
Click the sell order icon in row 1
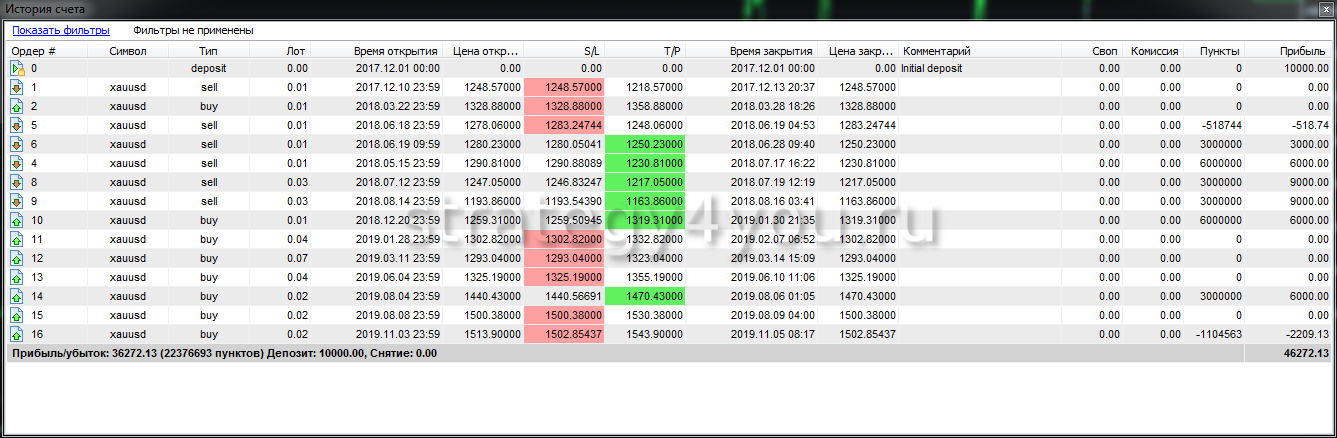(x=17, y=88)
